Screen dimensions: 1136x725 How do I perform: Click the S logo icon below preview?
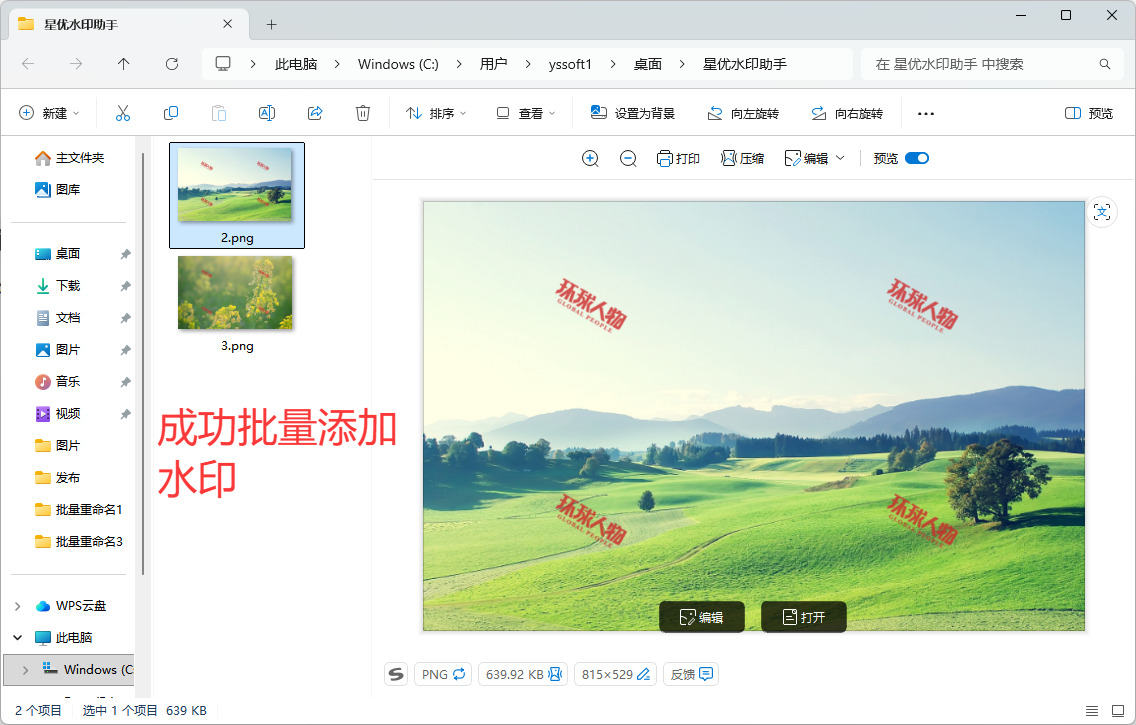point(396,674)
